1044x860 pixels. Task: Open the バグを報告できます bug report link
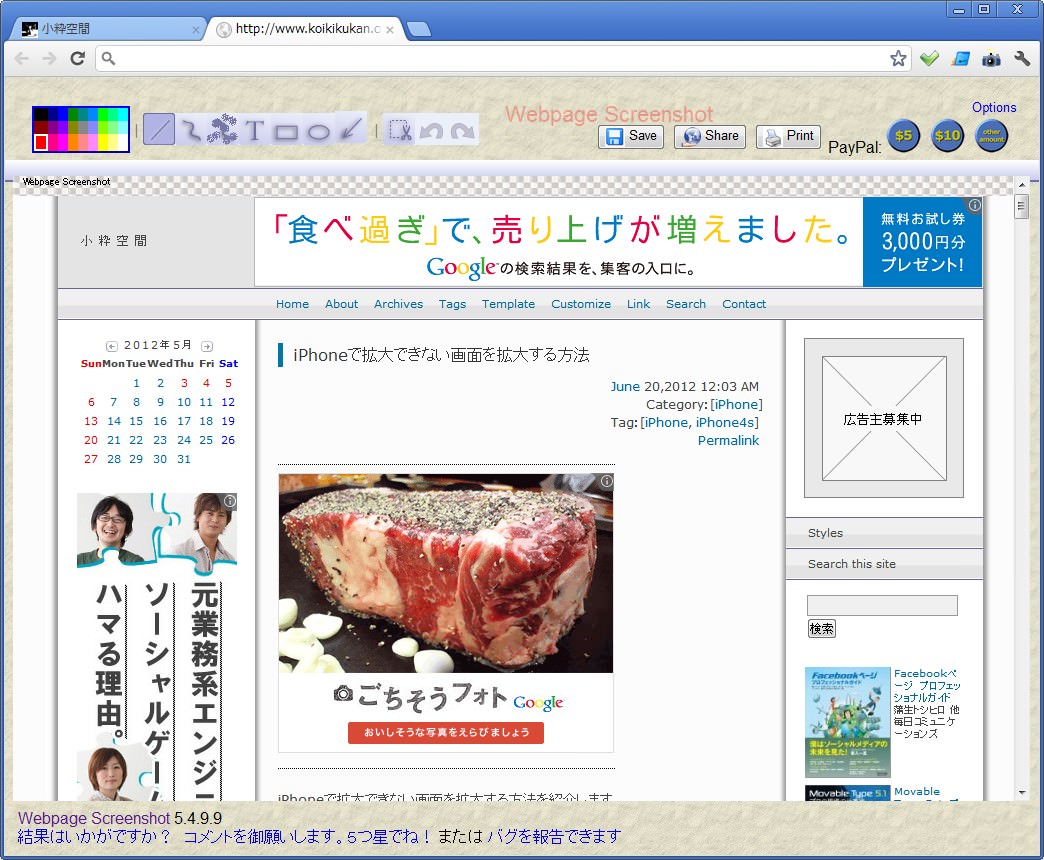click(x=554, y=837)
